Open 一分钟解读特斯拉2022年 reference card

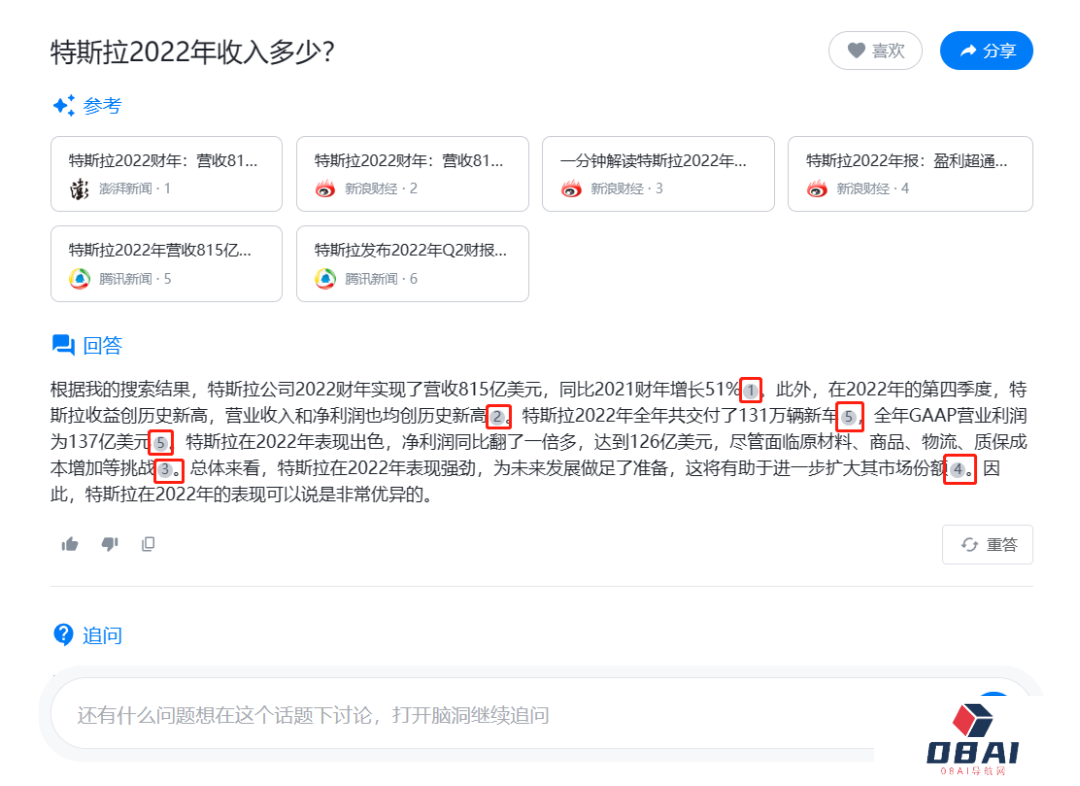(658, 174)
